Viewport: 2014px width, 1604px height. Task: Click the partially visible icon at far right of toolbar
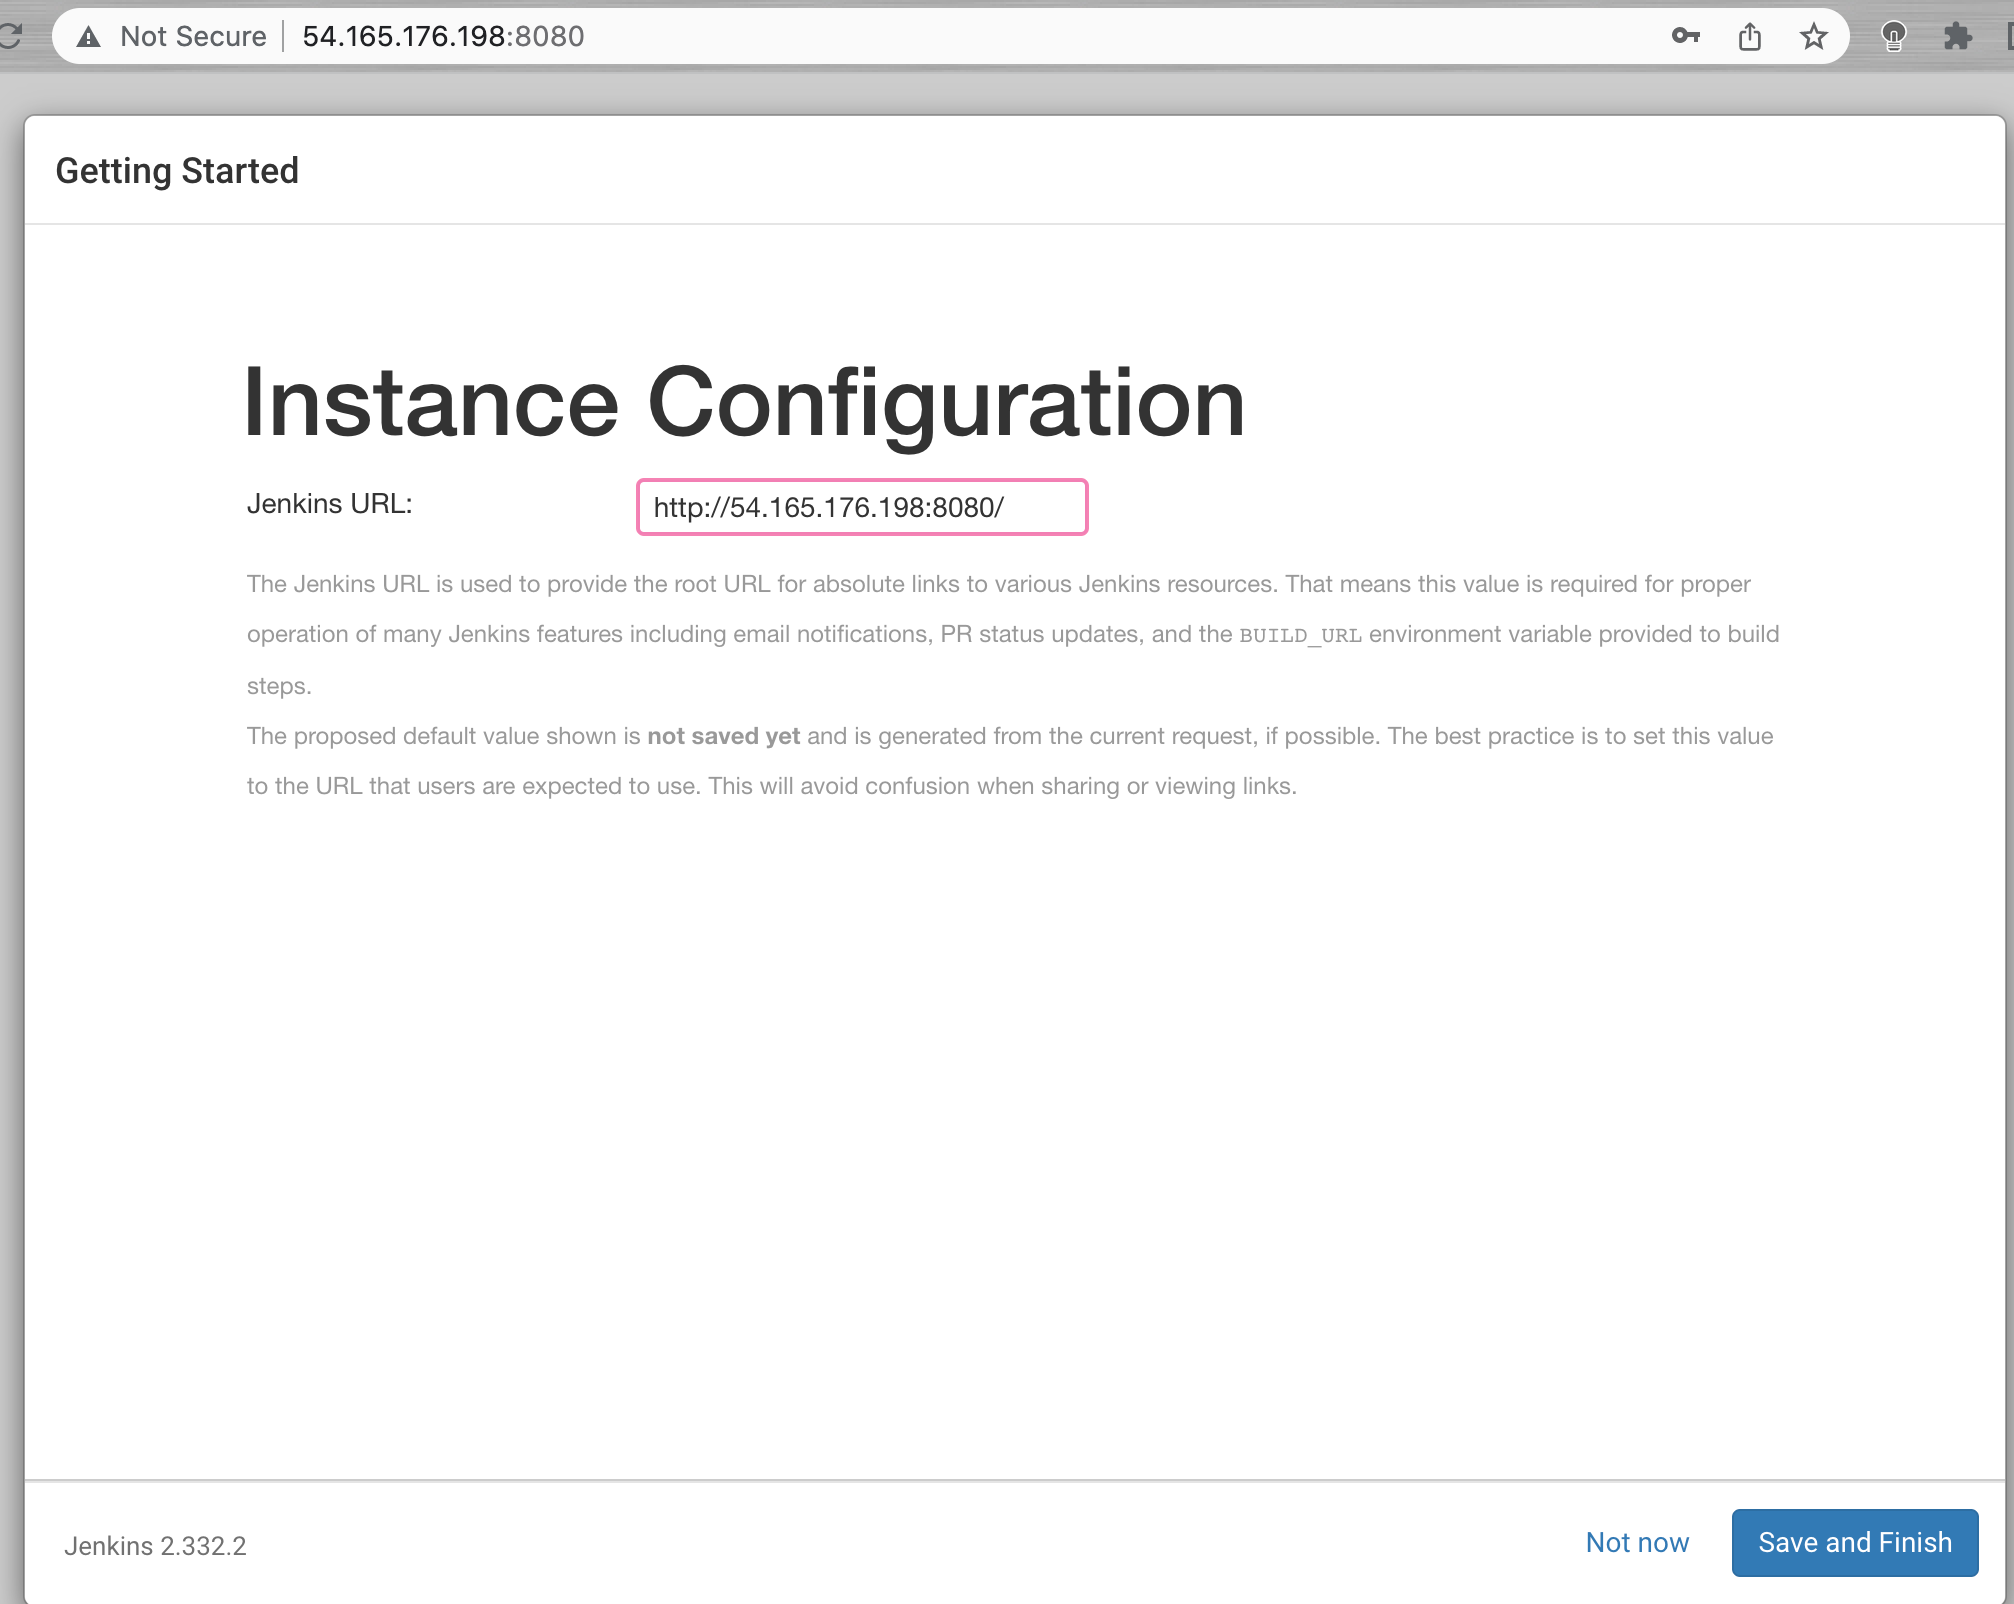point(2008,37)
